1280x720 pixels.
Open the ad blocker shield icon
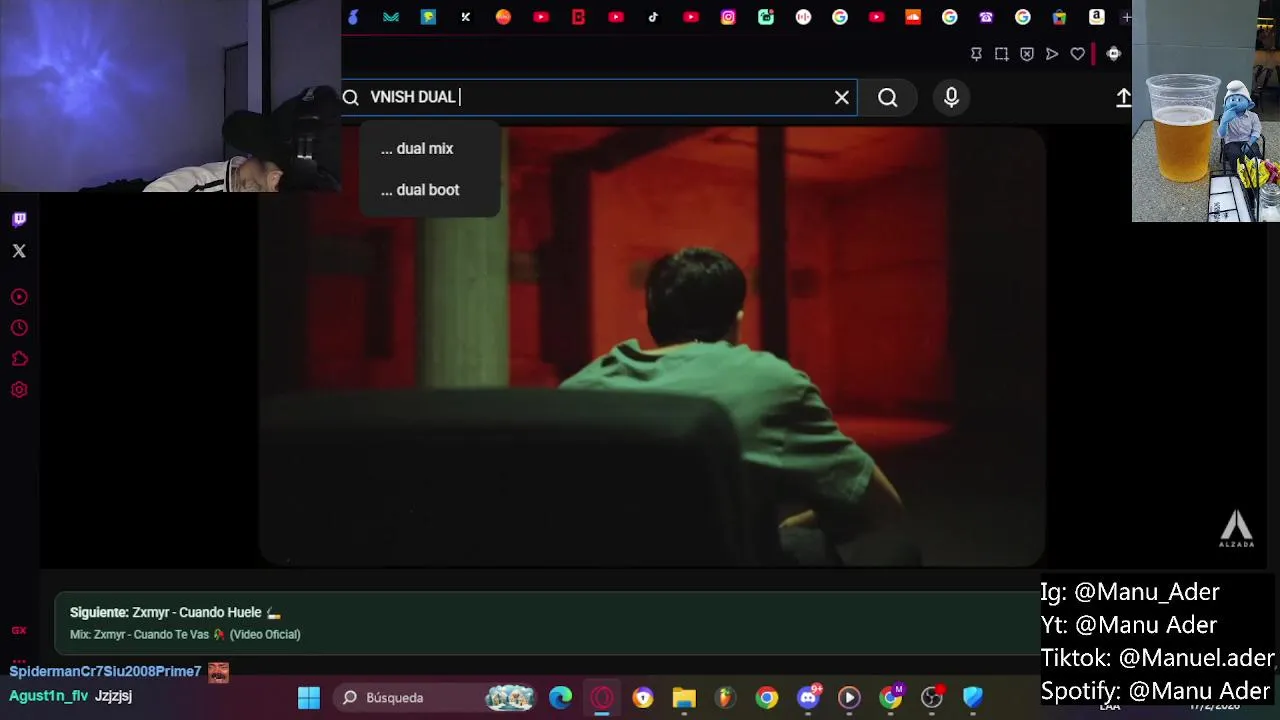(1026, 54)
